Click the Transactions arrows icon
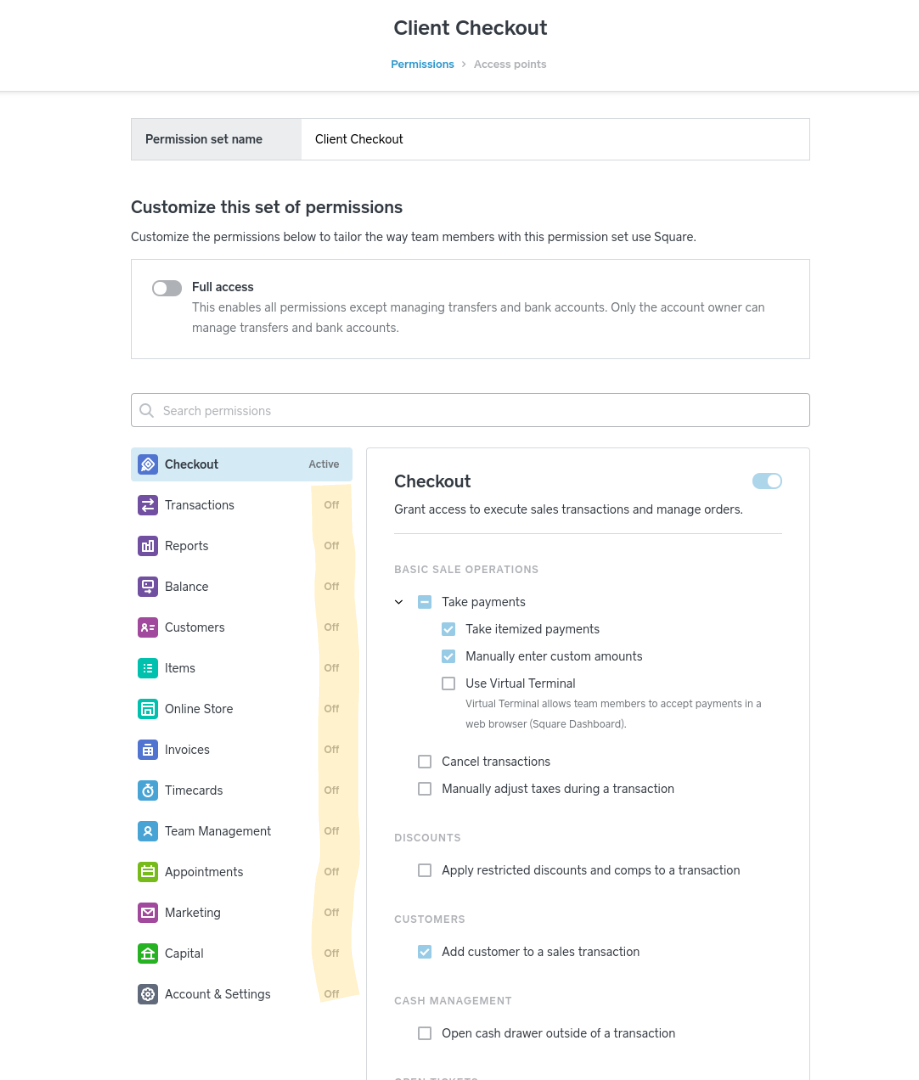This screenshot has width=919, height=1080. tap(148, 505)
